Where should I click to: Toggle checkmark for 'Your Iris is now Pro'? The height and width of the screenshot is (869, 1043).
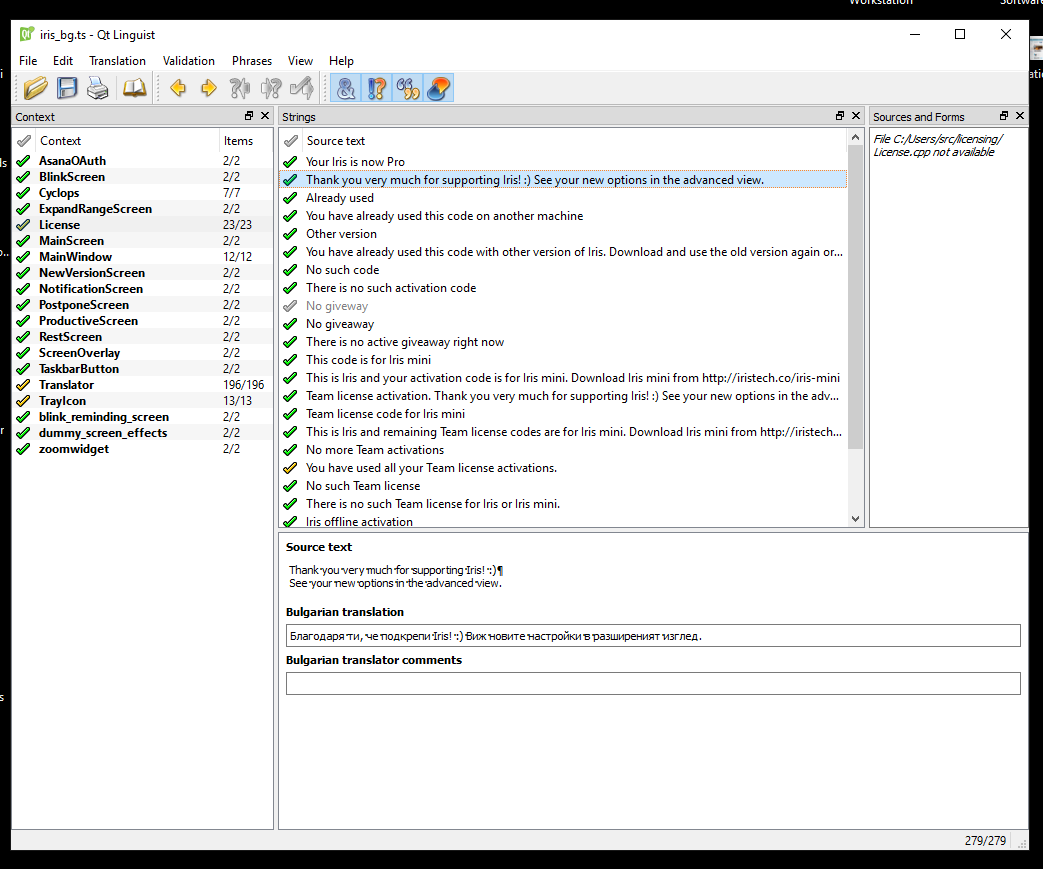(x=290, y=162)
